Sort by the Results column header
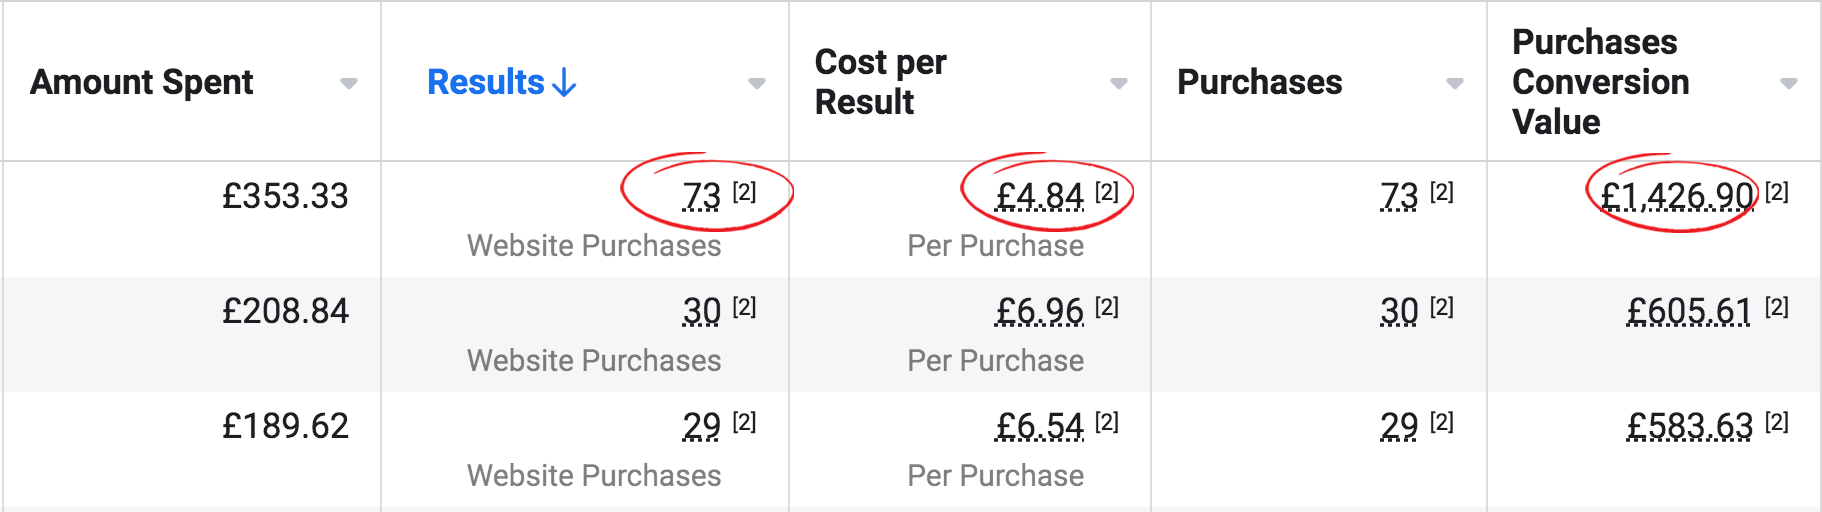 pos(486,82)
